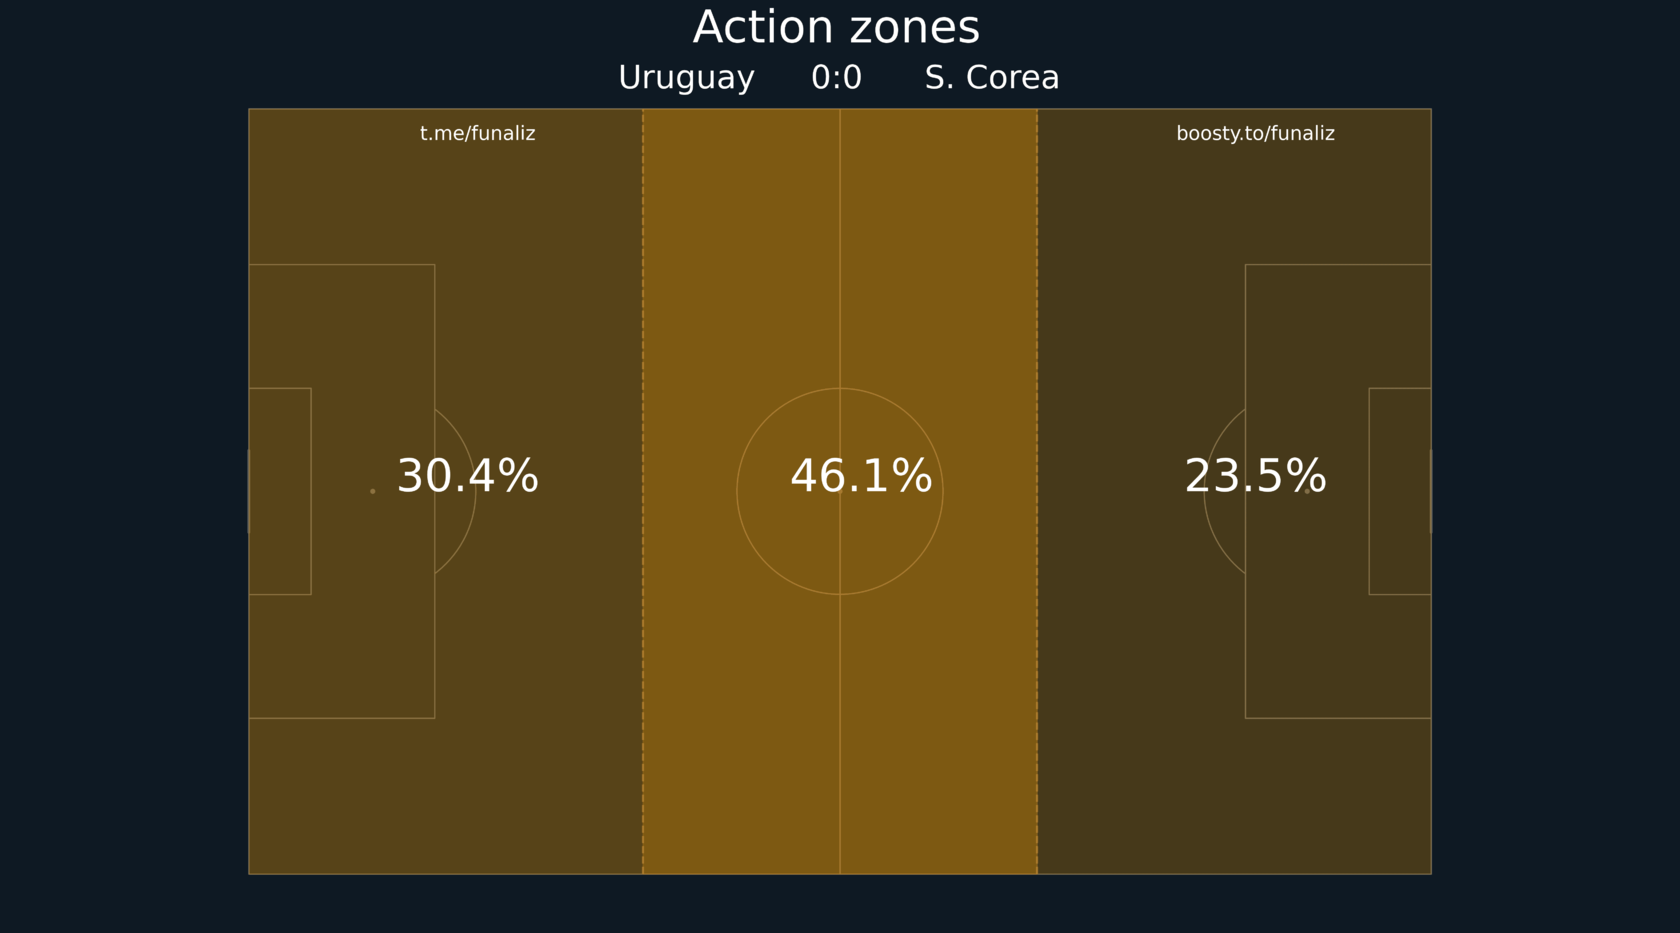
Task: Click the left penalty arc
Action: [x=456, y=491]
